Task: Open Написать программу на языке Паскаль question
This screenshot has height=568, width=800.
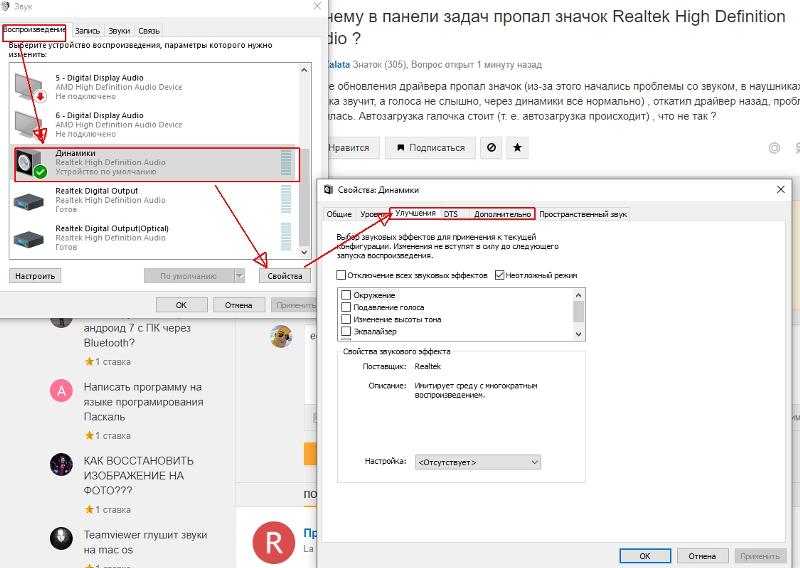Action: [143, 402]
